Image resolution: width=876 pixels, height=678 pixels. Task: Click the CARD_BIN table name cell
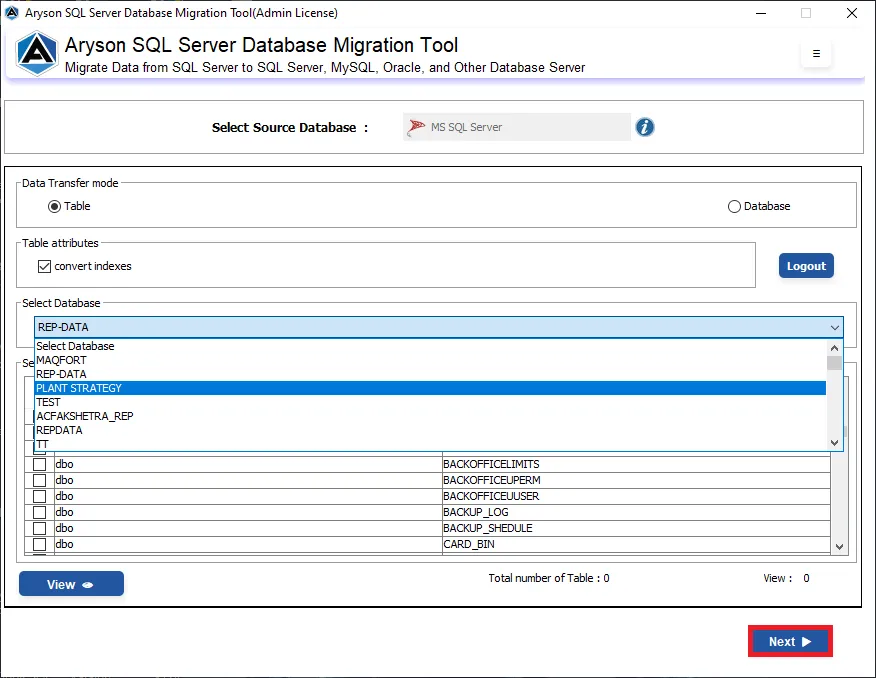point(636,544)
